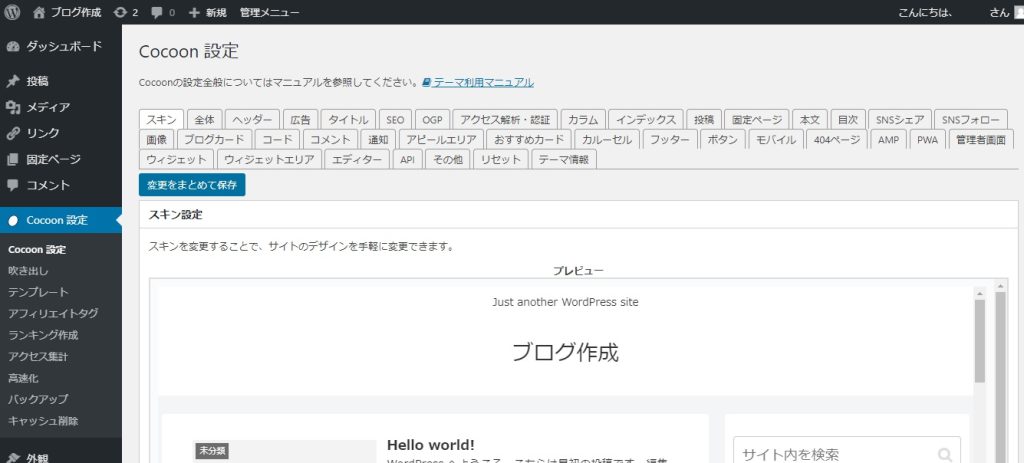Screen dimensions: 1024x463
Task: Open アフィリエイトタグ submenu item
Action: coord(53,313)
